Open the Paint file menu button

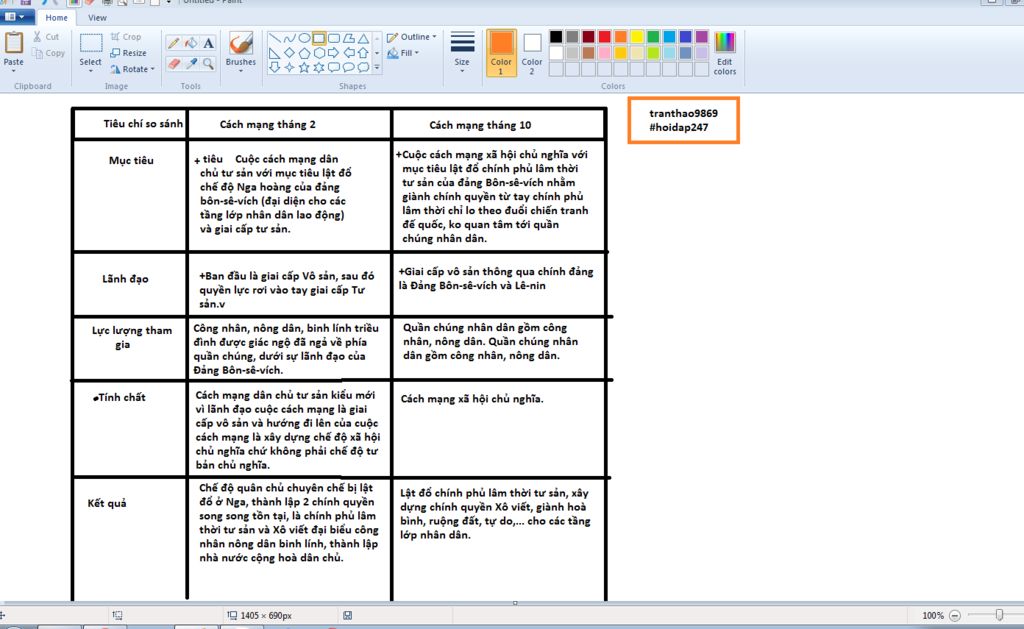tap(16, 17)
